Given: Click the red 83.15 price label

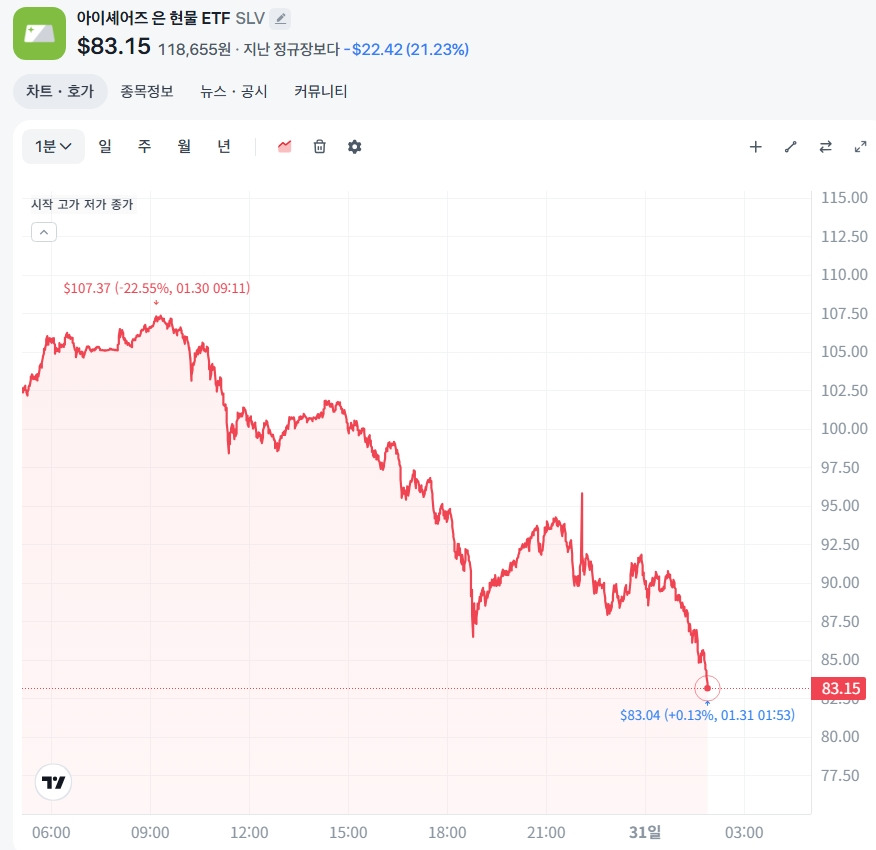Looking at the screenshot, I should [840, 688].
